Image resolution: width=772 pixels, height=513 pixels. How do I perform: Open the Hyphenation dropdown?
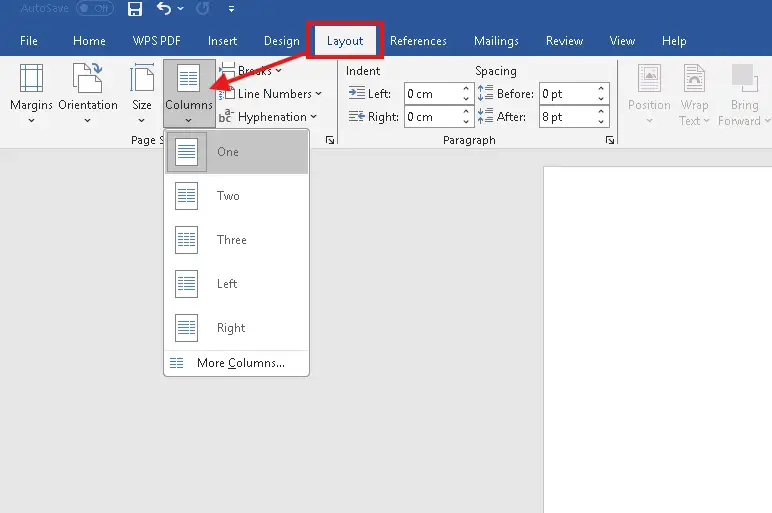click(x=268, y=117)
